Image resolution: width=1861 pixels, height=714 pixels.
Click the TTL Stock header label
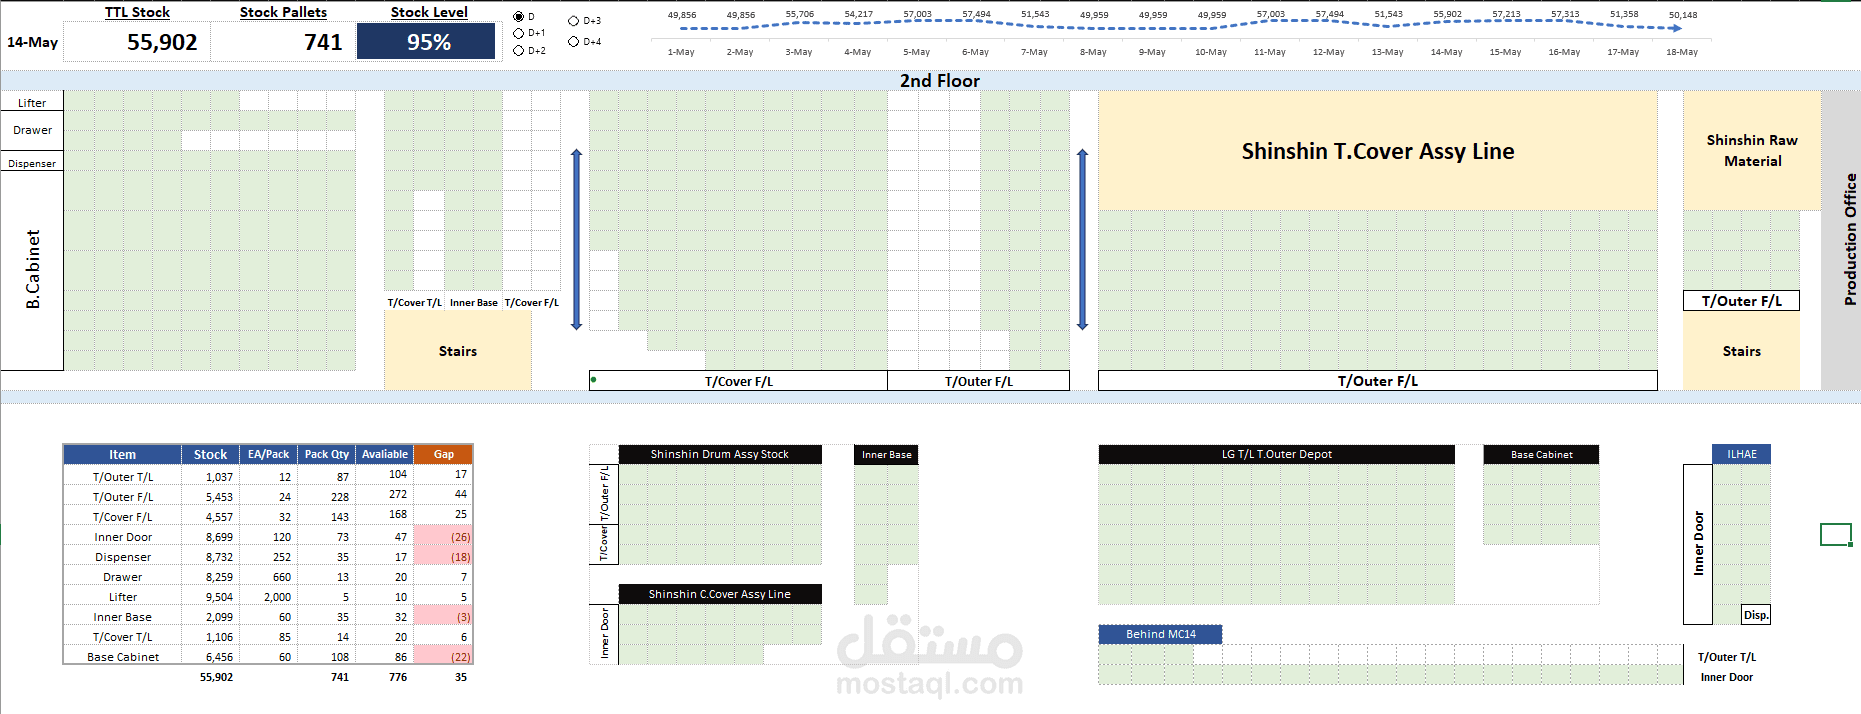[137, 12]
